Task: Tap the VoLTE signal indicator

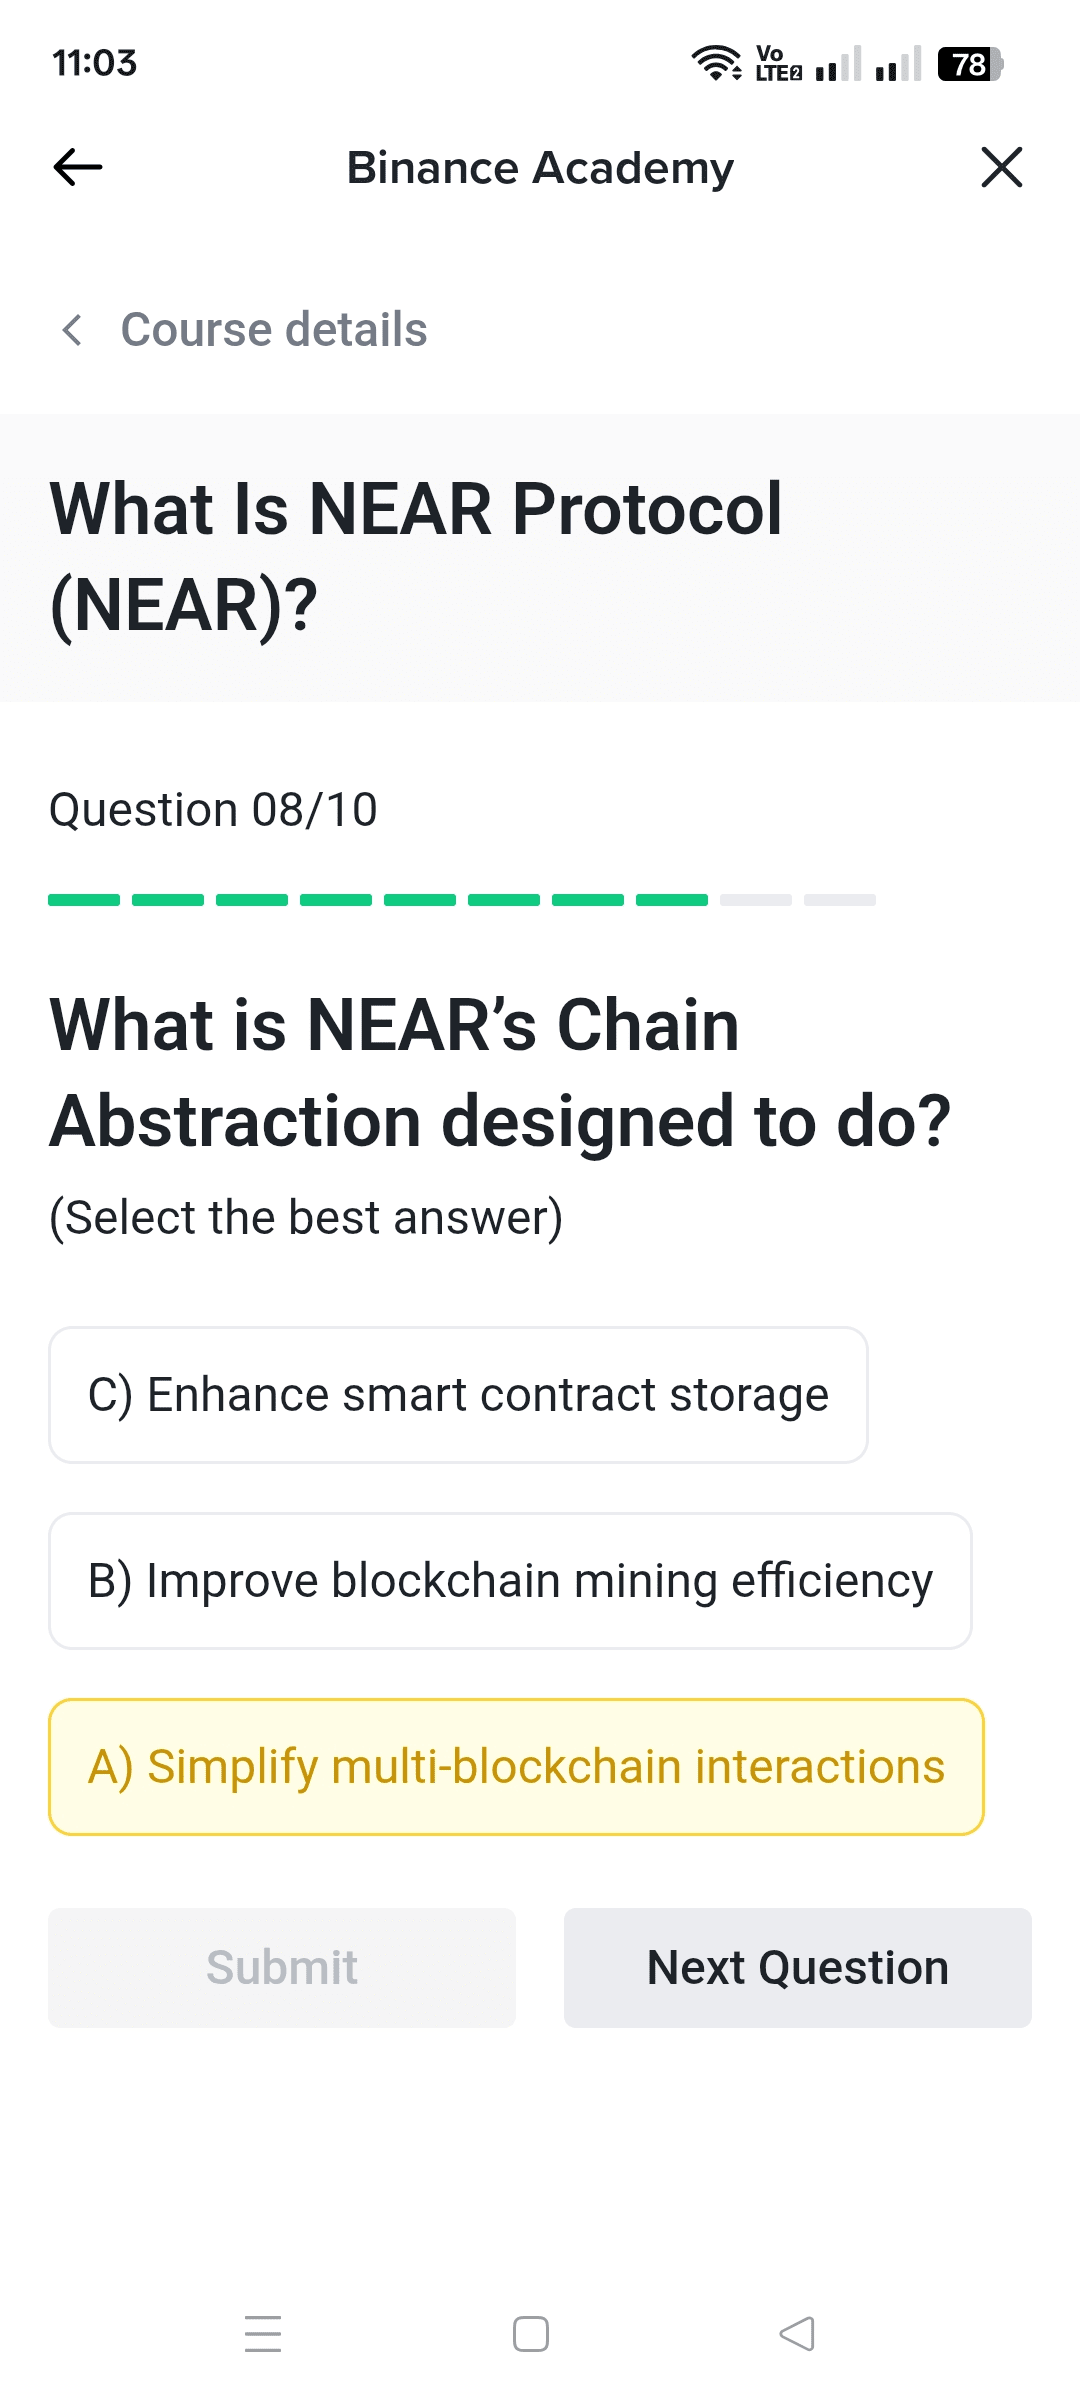Action: point(778,63)
